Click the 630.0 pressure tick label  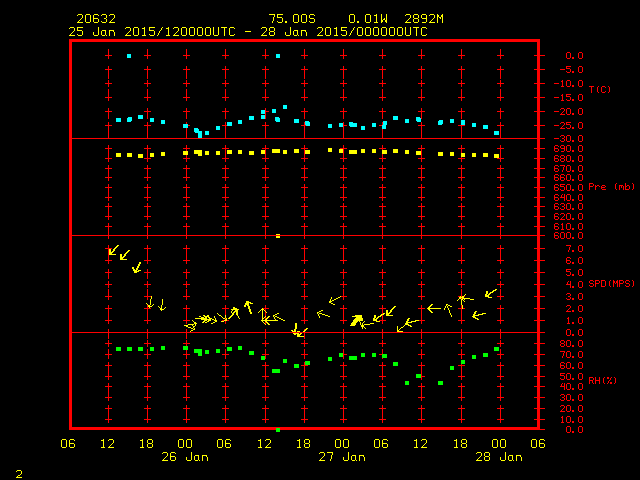pos(569,207)
